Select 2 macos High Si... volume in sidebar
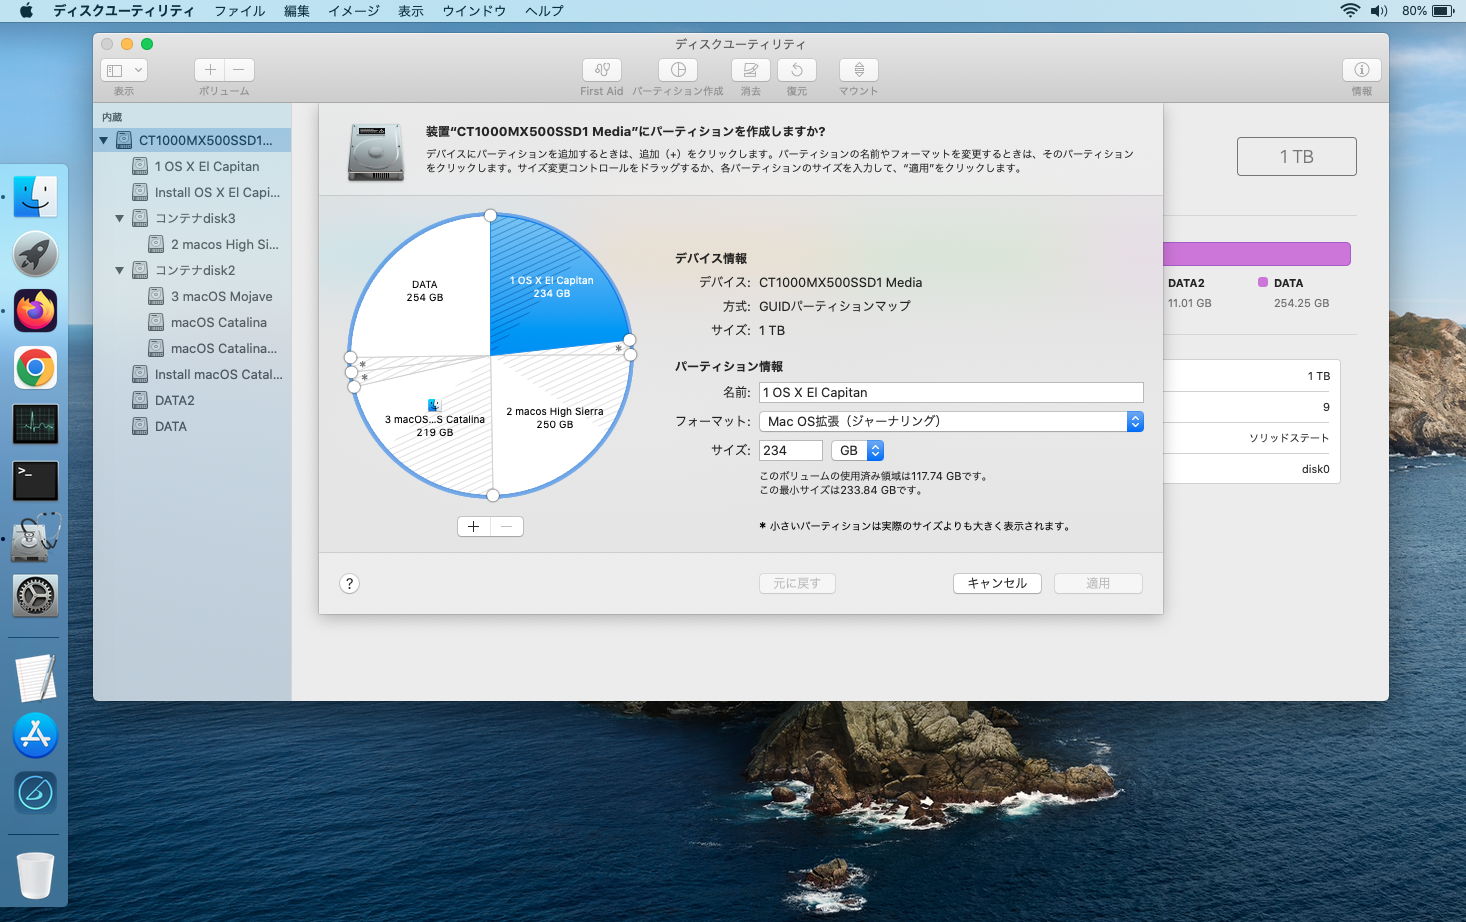 [192, 245]
